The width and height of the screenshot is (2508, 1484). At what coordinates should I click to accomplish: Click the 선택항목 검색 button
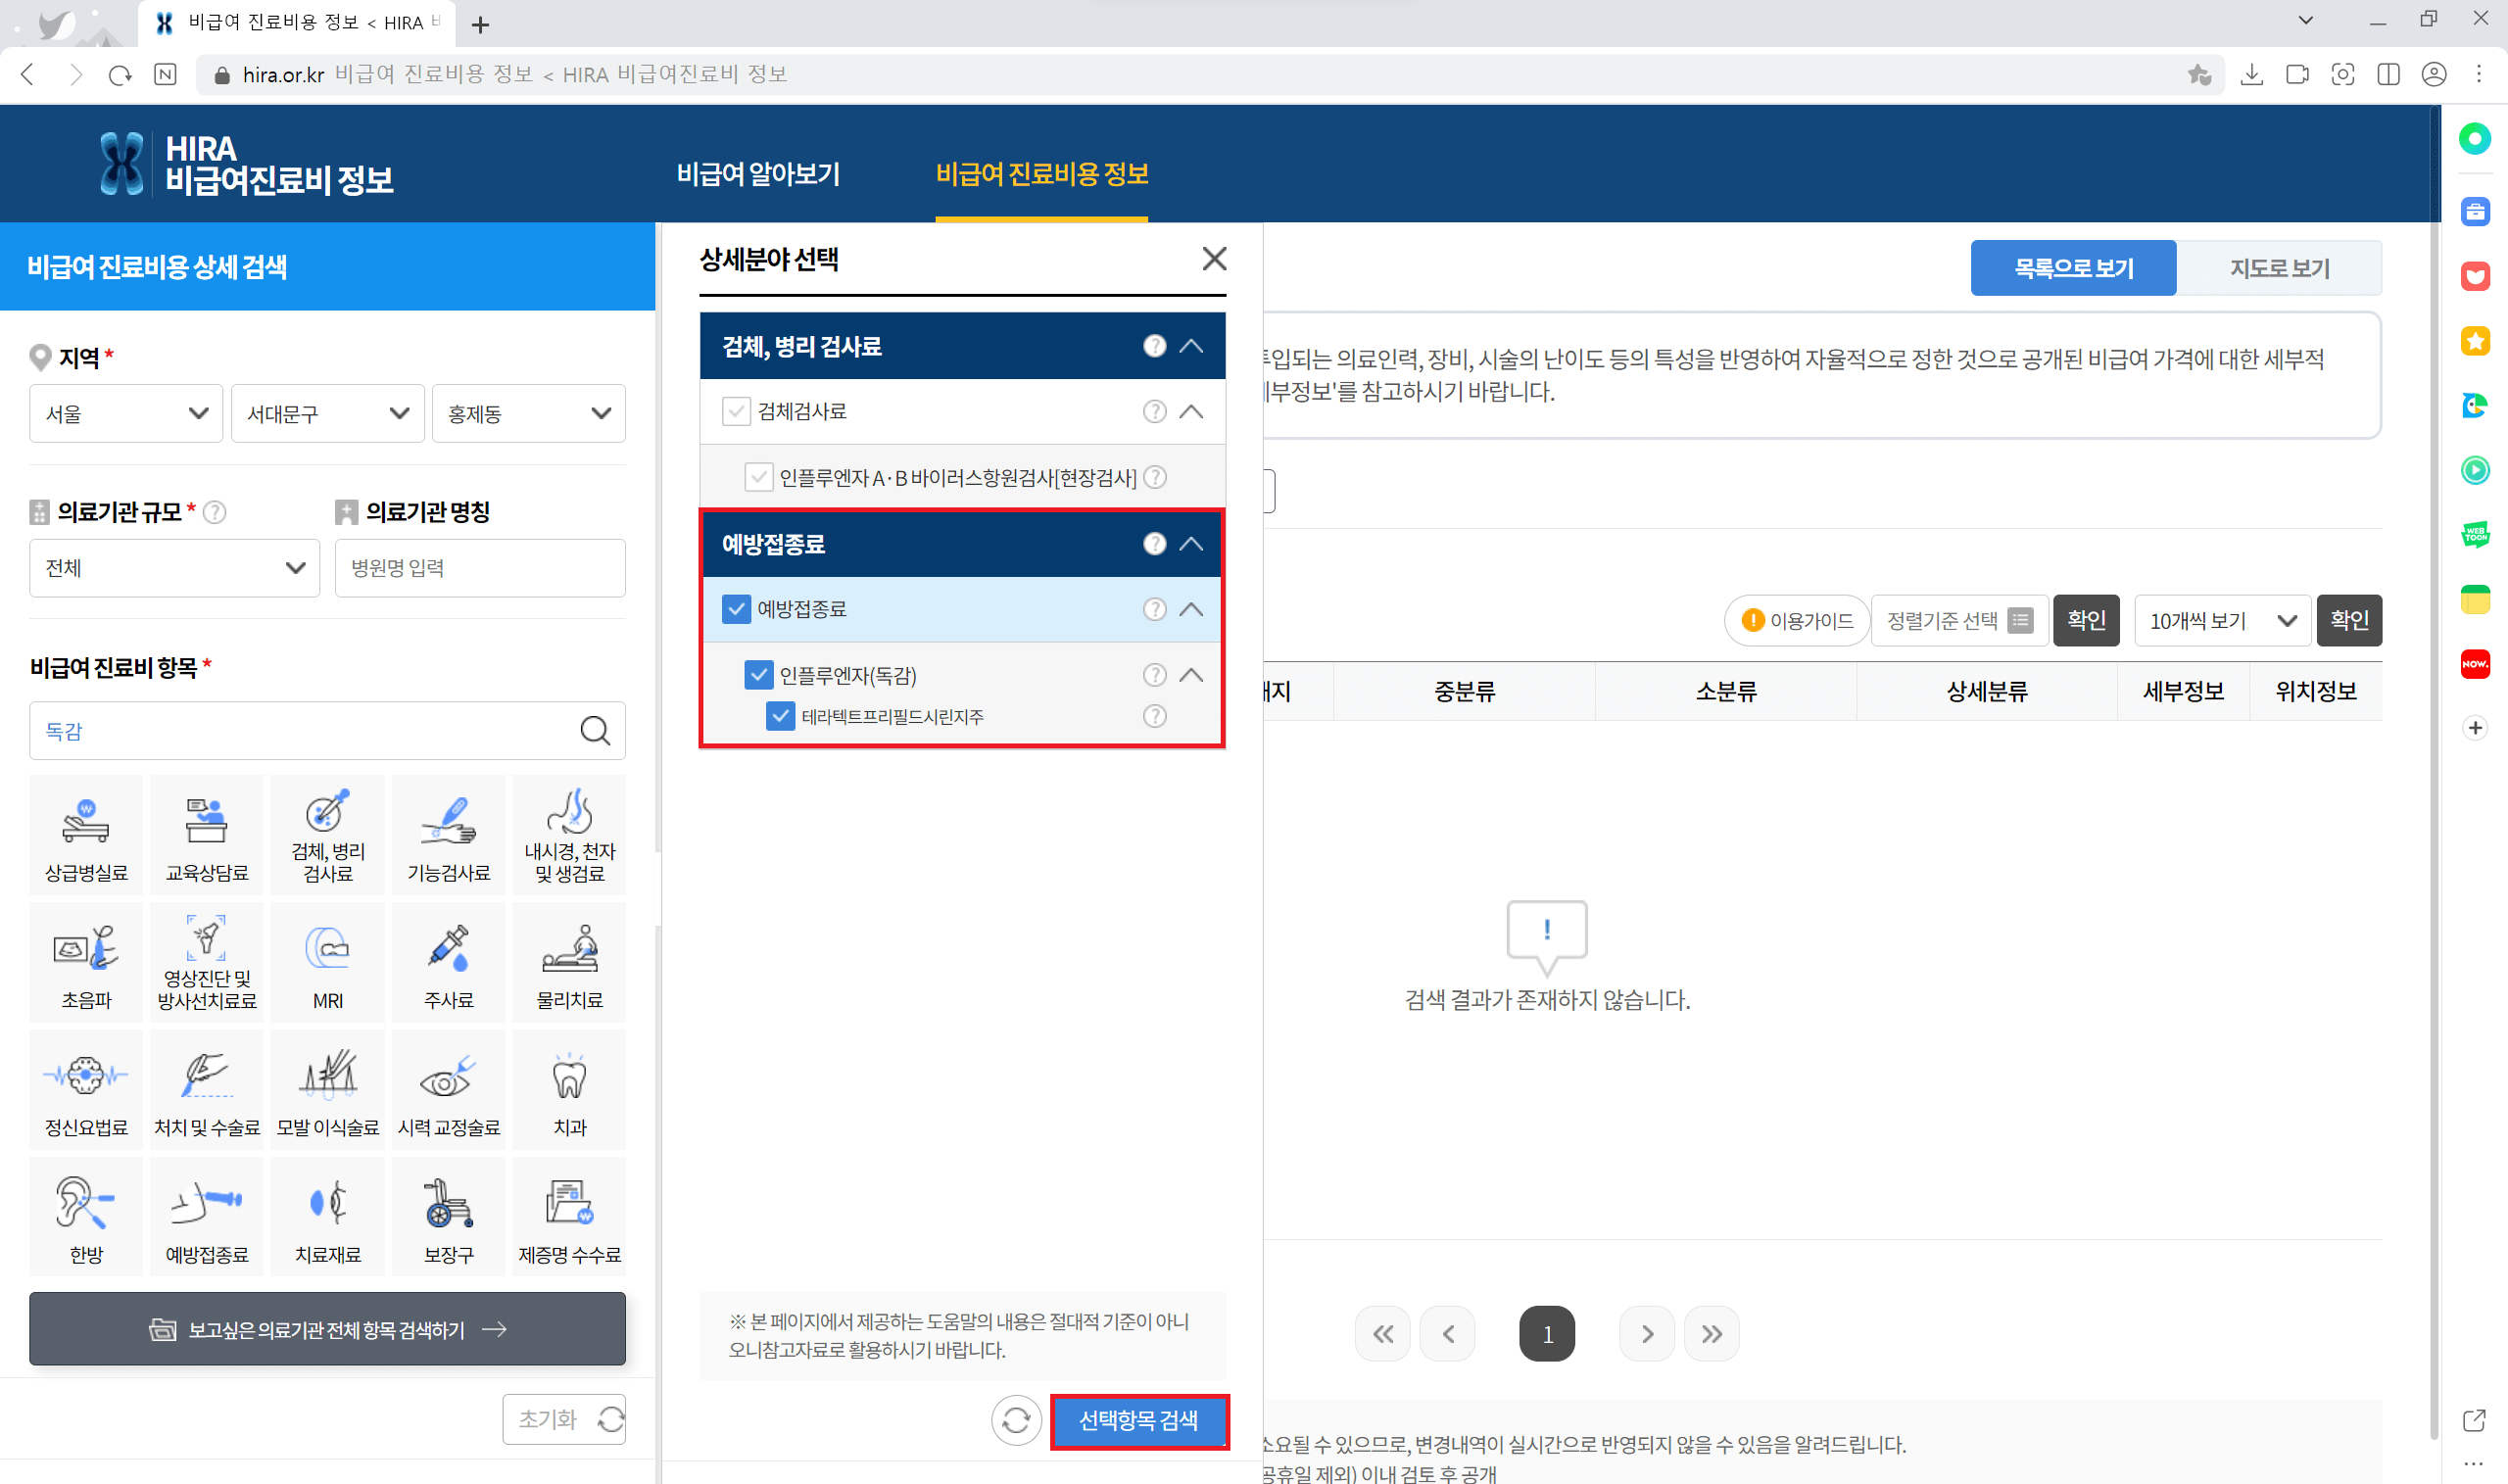[x=1140, y=1421]
